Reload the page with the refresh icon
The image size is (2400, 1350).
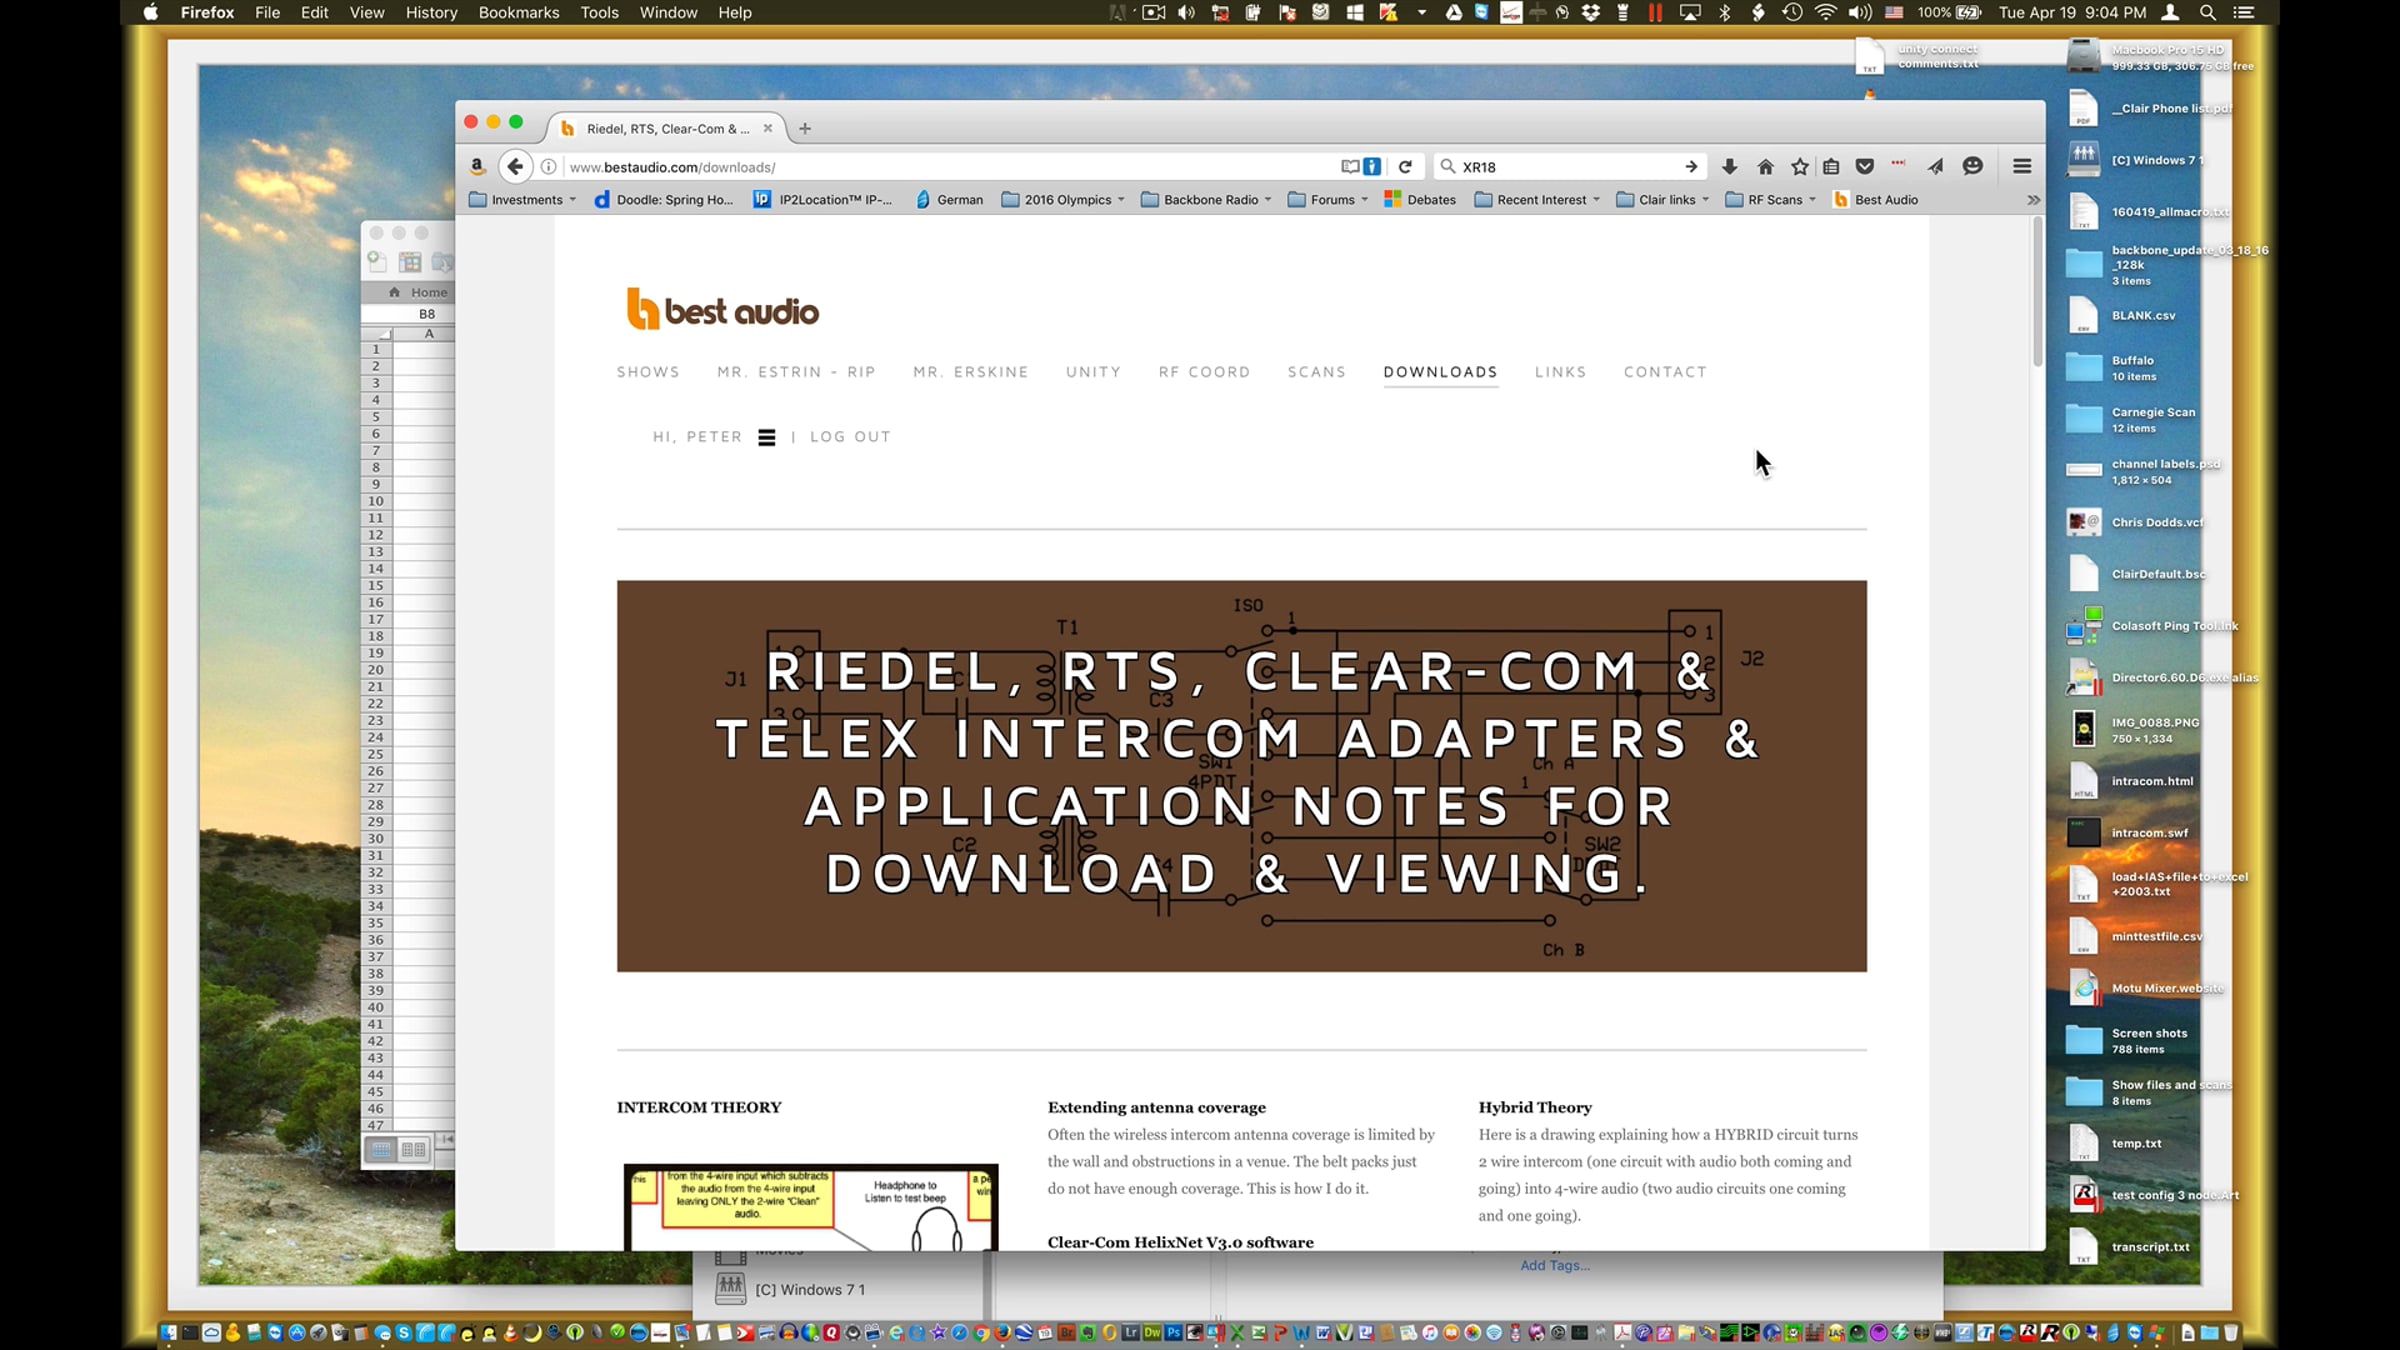(x=1405, y=167)
